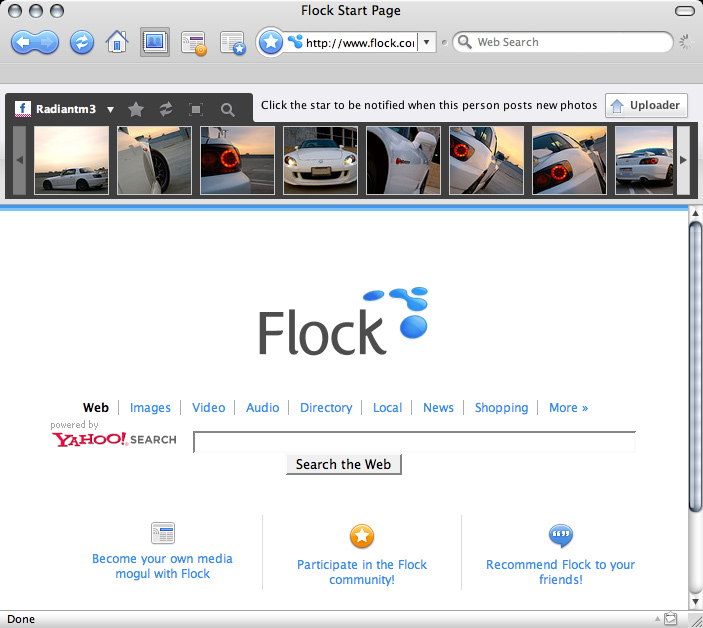Viewport: 703px width, 628px height.
Task: Open the Radiantm3 media stream dropdown
Action: coord(110,109)
